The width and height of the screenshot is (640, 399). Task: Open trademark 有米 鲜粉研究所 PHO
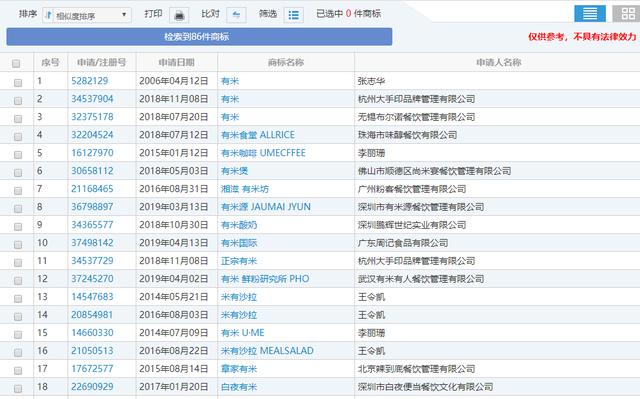tap(265, 279)
